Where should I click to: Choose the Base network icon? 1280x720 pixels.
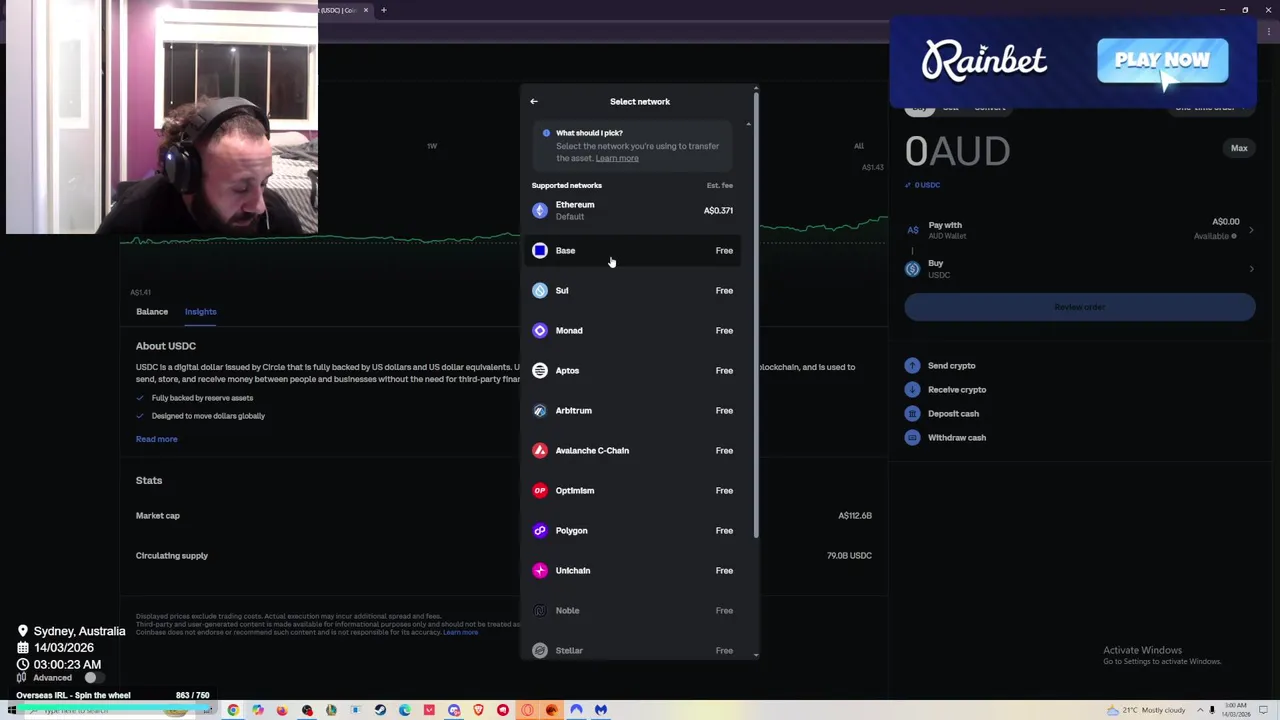pyautogui.click(x=540, y=250)
